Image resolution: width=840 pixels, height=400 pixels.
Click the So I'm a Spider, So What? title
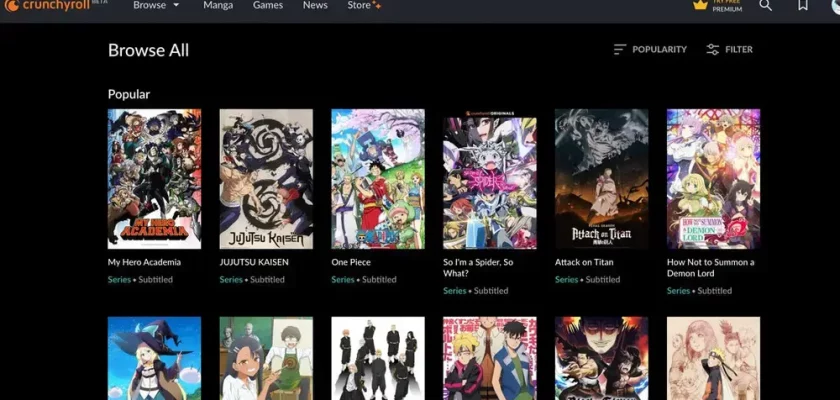(478, 268)
